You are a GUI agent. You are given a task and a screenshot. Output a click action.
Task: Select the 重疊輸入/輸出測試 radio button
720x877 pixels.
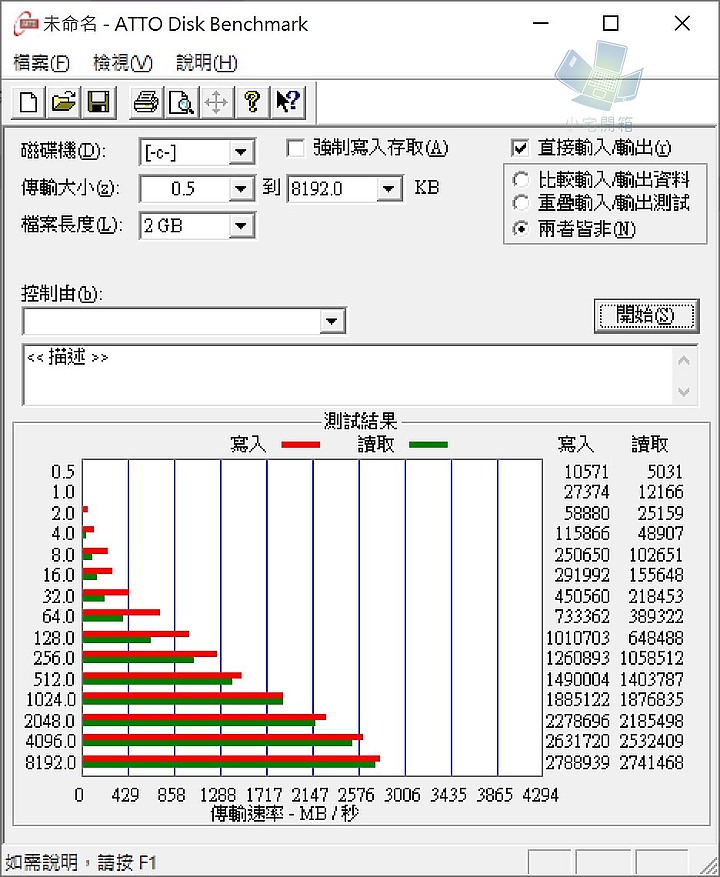pyautogui.click(x=521, y=202)
